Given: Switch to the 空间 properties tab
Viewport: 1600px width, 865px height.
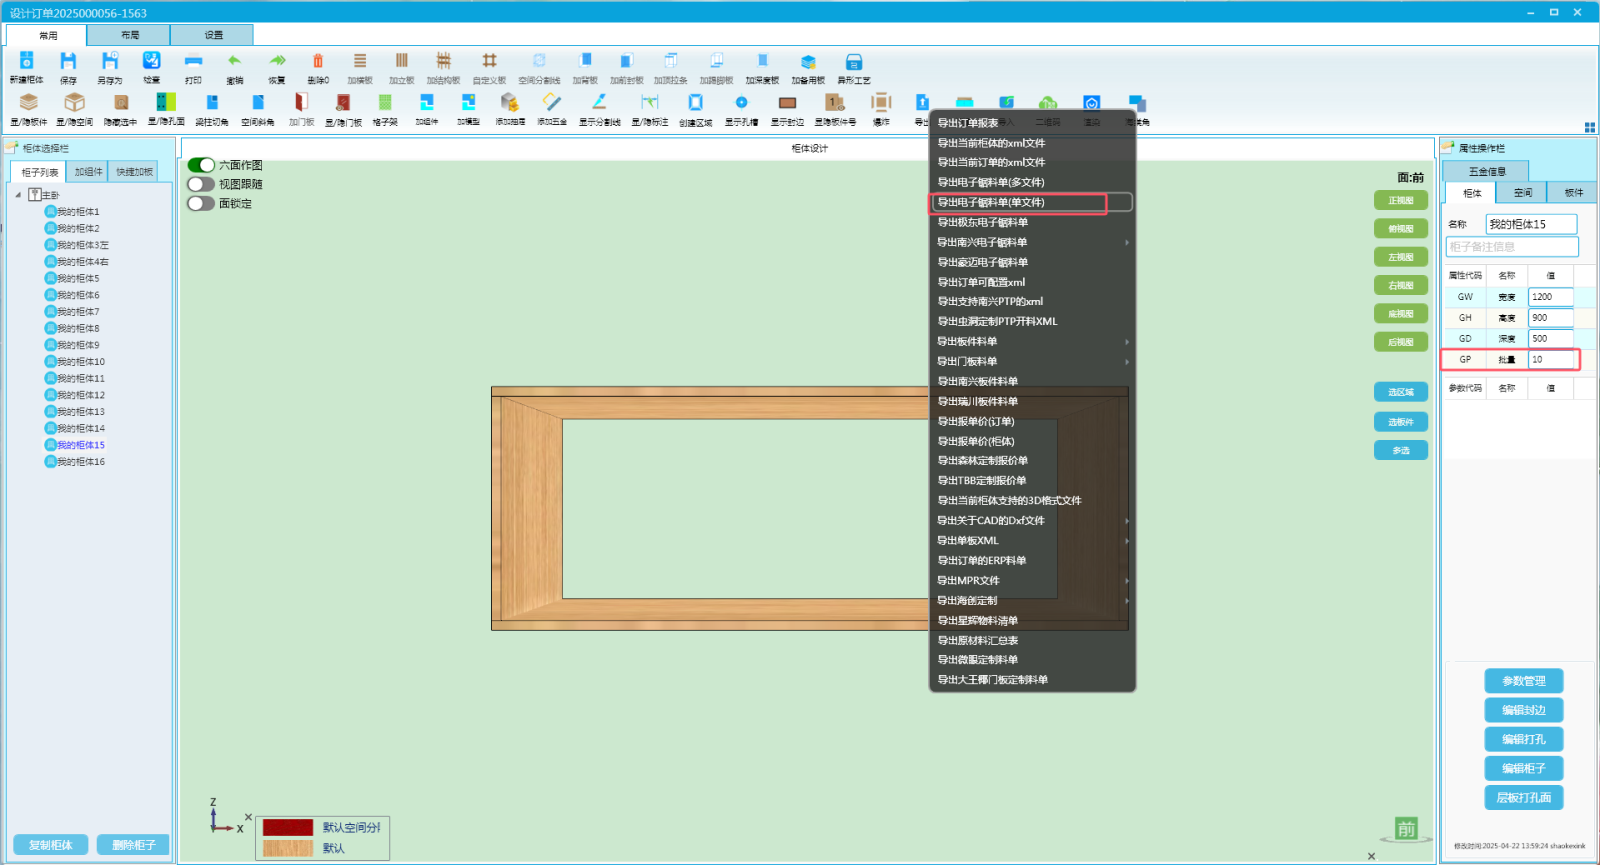Looking at the screenshot, I should [x=1522, y=193].
